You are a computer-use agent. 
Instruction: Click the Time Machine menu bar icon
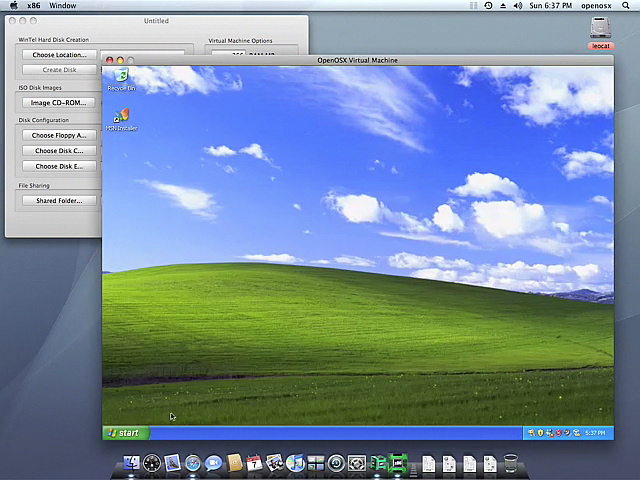pyautogui.click(x=488, y=6)
